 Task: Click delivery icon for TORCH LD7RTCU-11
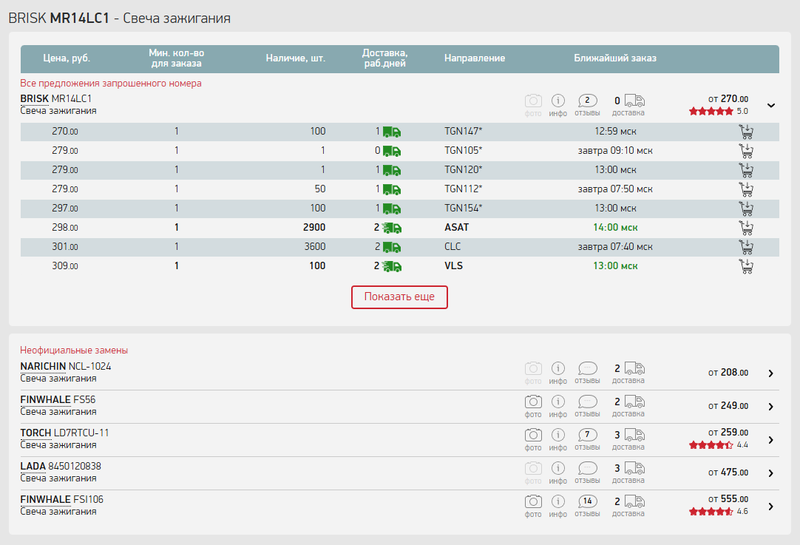pos(635,435)
